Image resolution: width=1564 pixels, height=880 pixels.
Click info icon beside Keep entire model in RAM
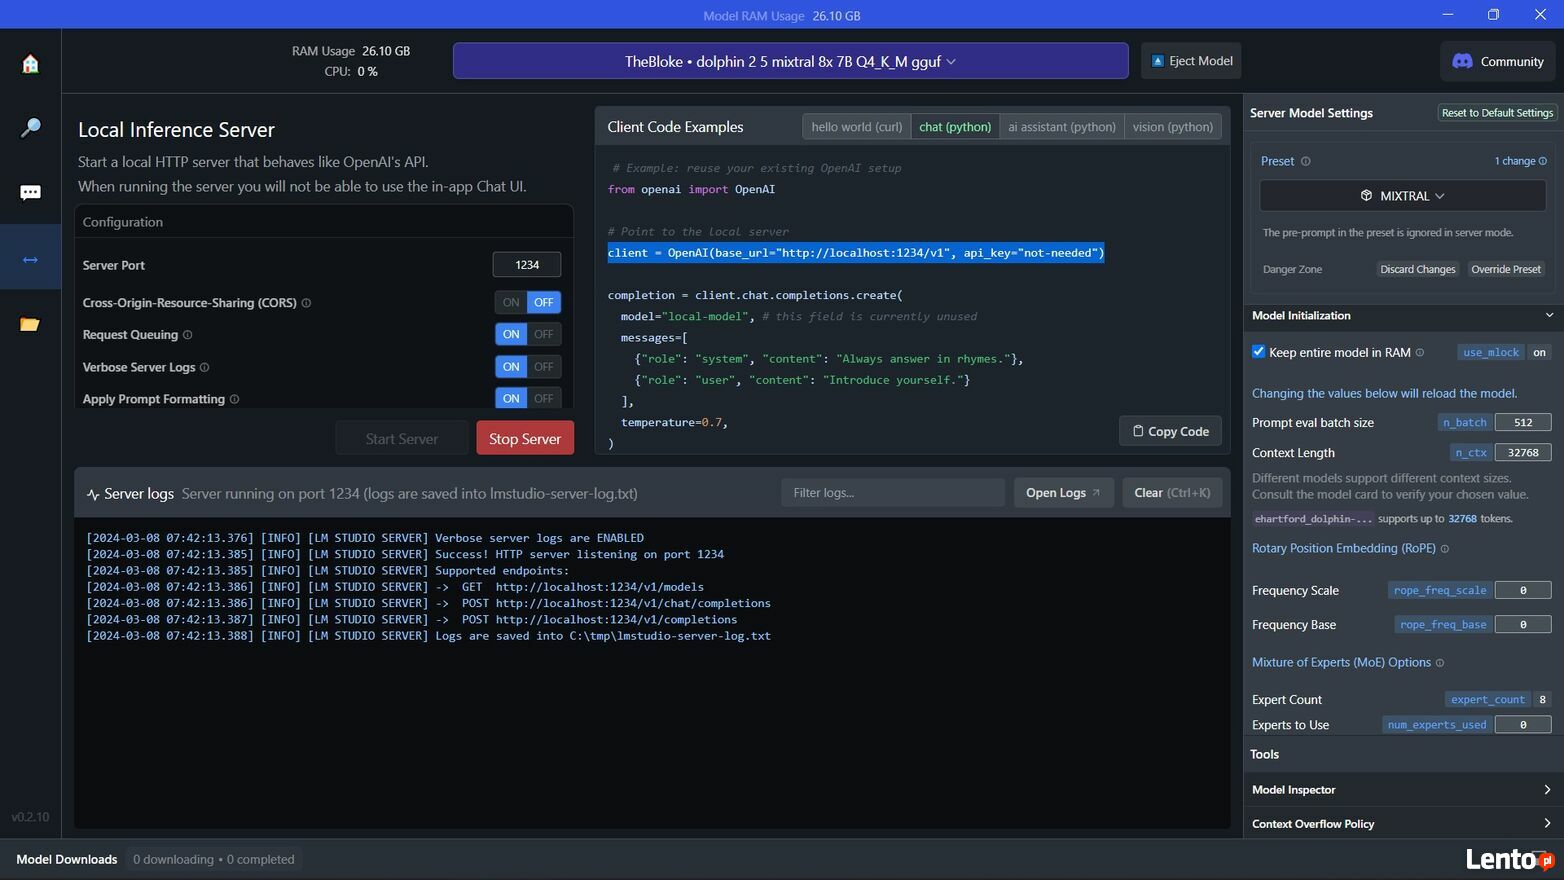coord(1419,352)
